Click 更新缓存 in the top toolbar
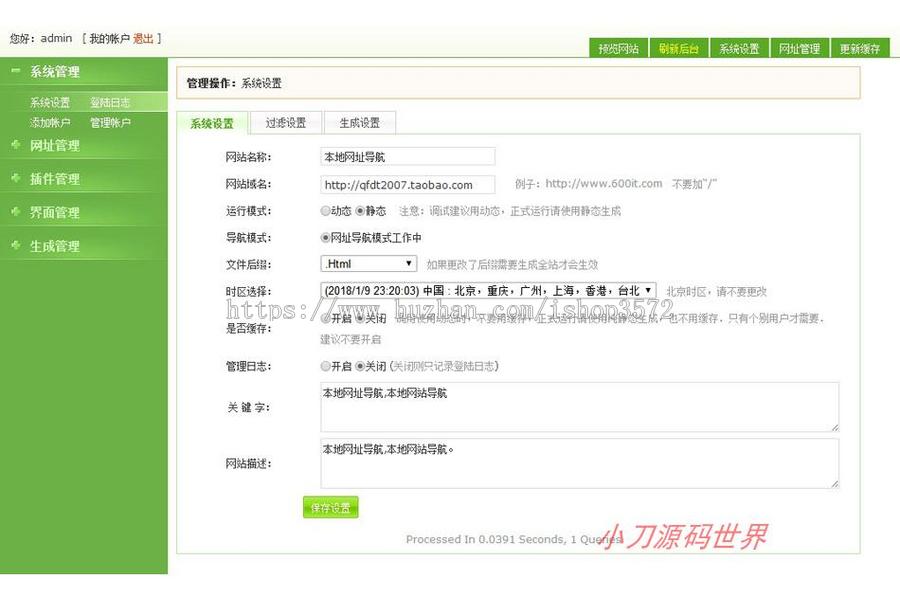900x615 pixels. point(861,48)
